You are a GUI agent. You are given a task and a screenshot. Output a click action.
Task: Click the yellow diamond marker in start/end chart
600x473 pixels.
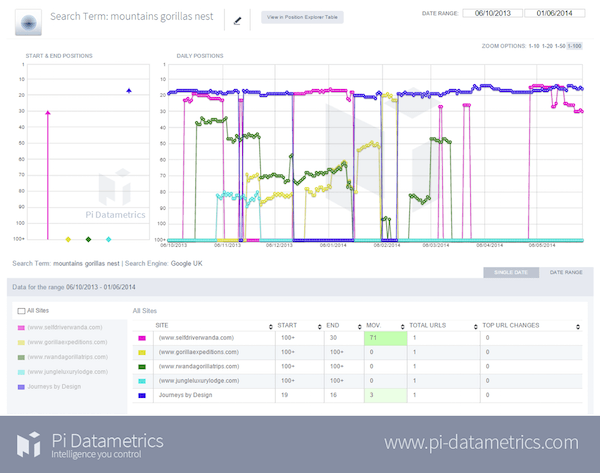[68, 240]
